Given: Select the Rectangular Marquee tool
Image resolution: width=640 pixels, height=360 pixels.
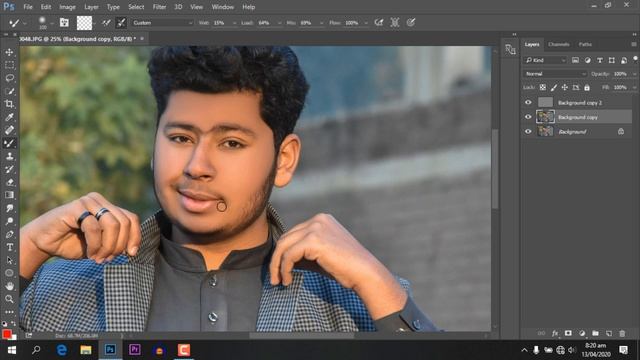Looking at the screenshot, I should pyautogui.click(x=9, y=65).
